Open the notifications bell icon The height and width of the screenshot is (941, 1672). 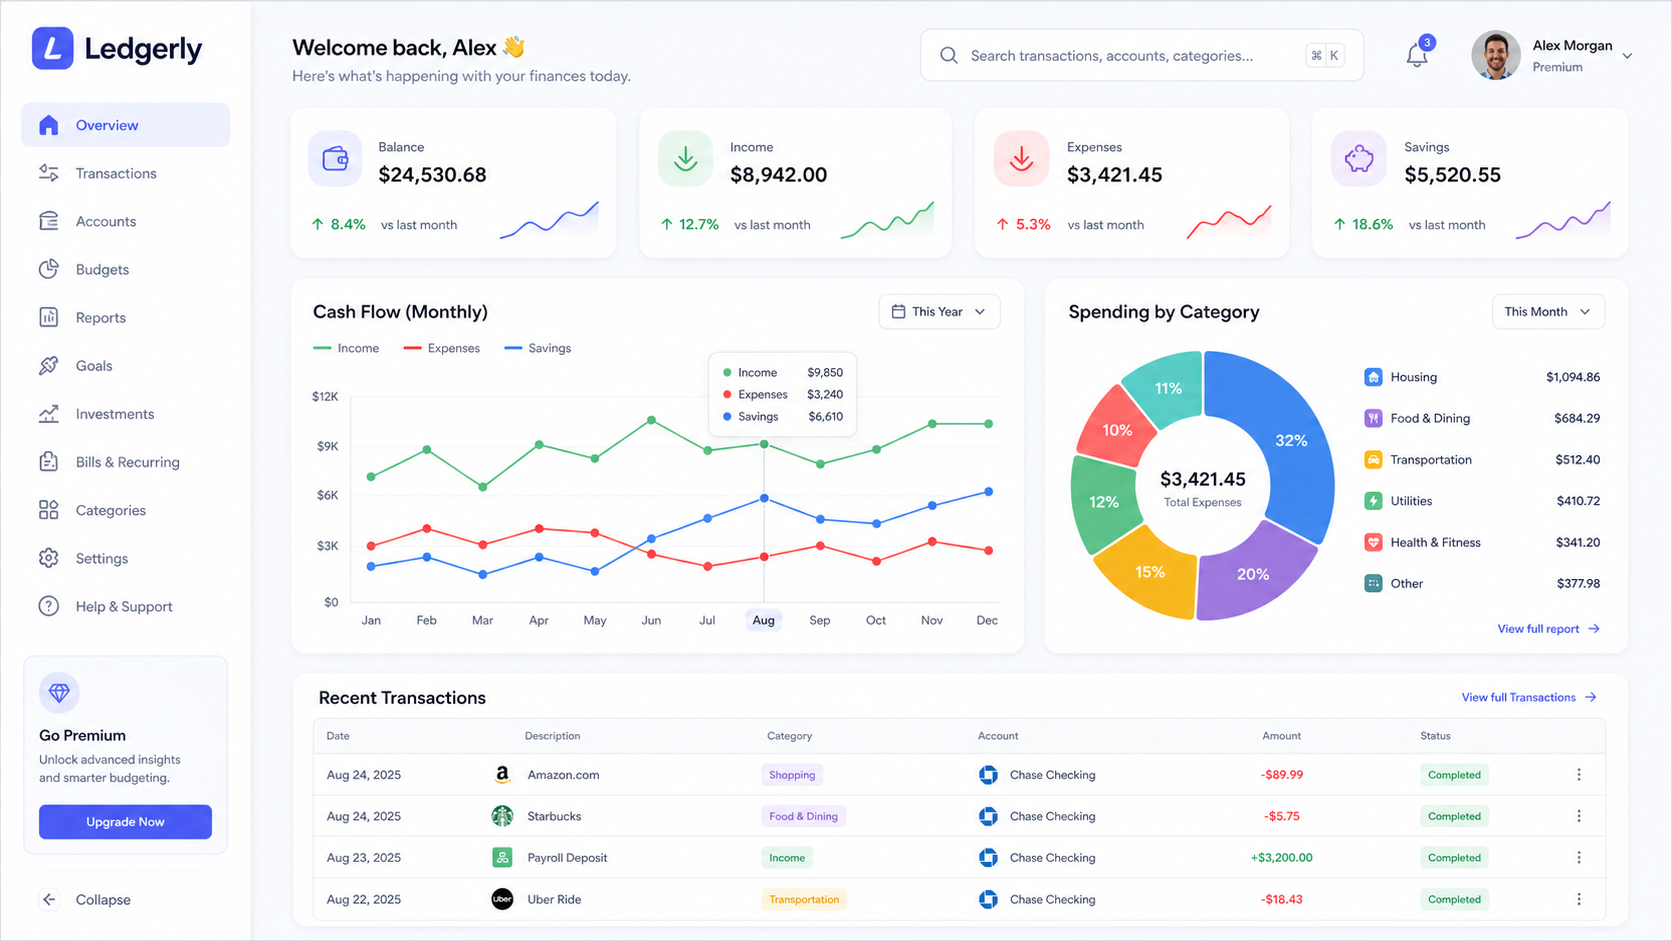[1417, 55]
